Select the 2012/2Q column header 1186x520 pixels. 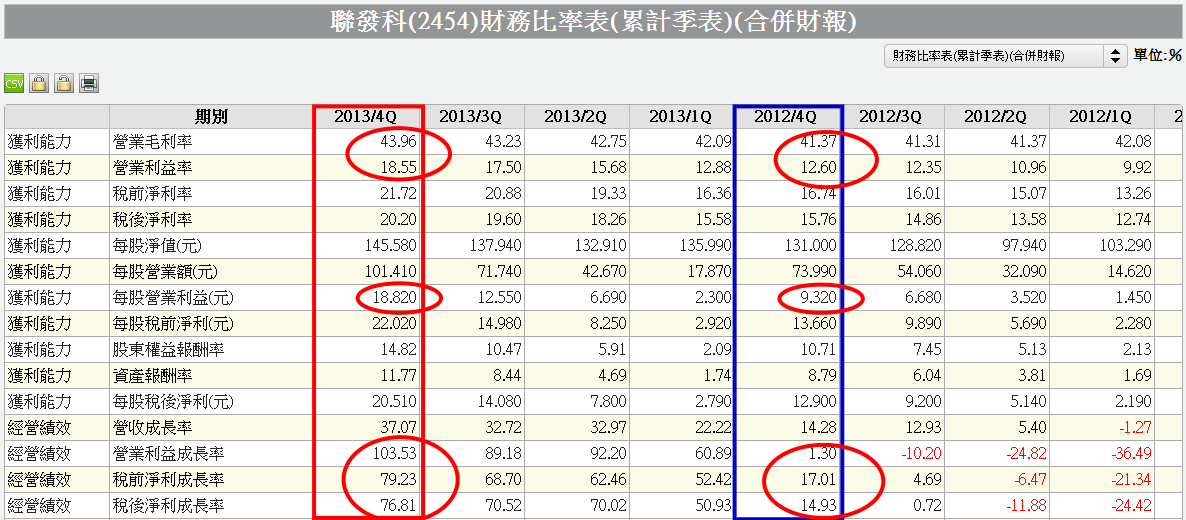tap(997, 117)
